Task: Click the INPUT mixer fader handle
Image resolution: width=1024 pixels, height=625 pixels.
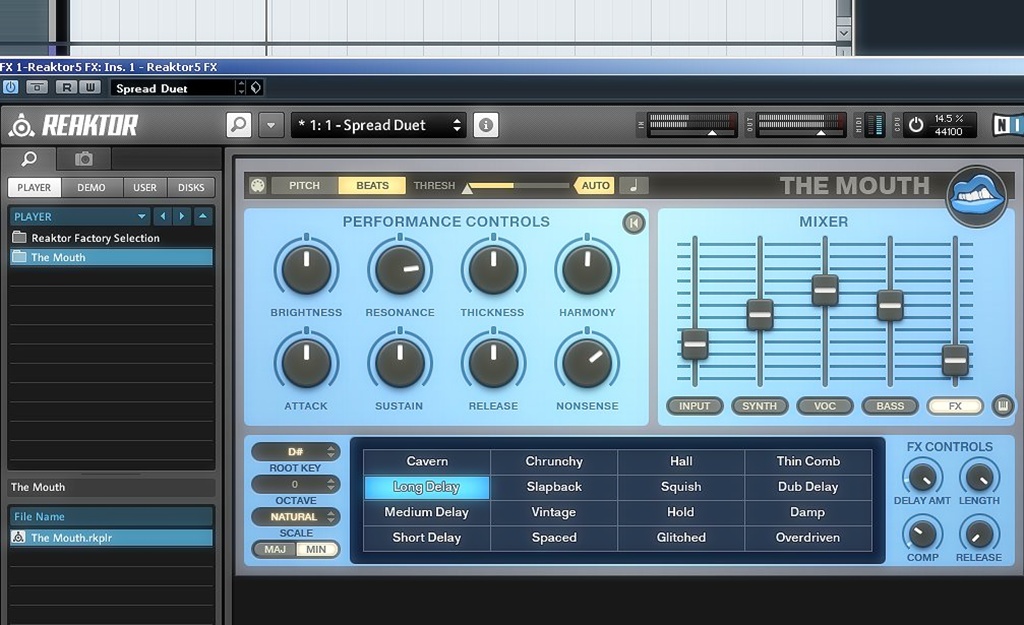Action: pos(694,344)
